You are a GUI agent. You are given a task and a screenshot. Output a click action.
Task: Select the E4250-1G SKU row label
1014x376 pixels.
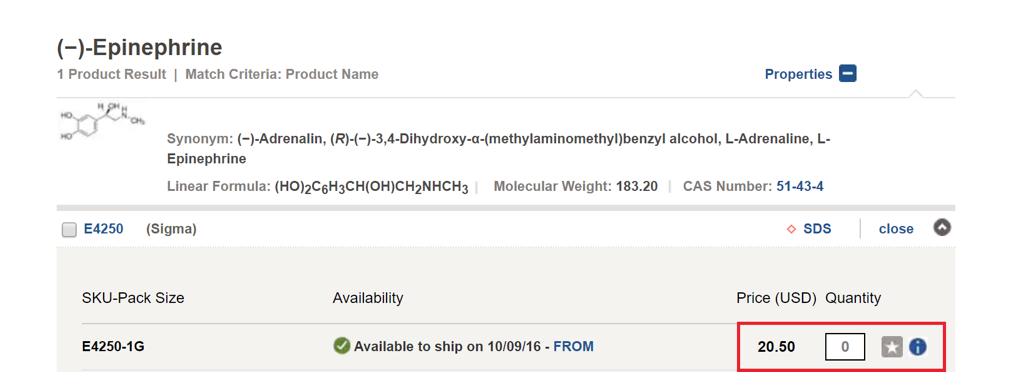pos(113,347)
